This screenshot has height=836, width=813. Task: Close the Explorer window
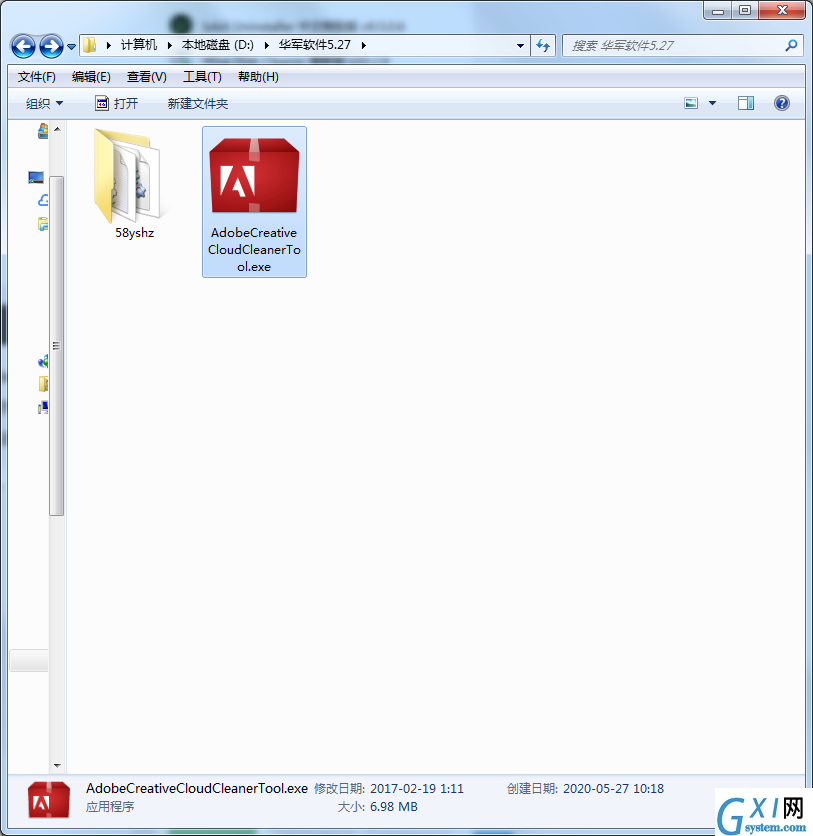(782, 11)
